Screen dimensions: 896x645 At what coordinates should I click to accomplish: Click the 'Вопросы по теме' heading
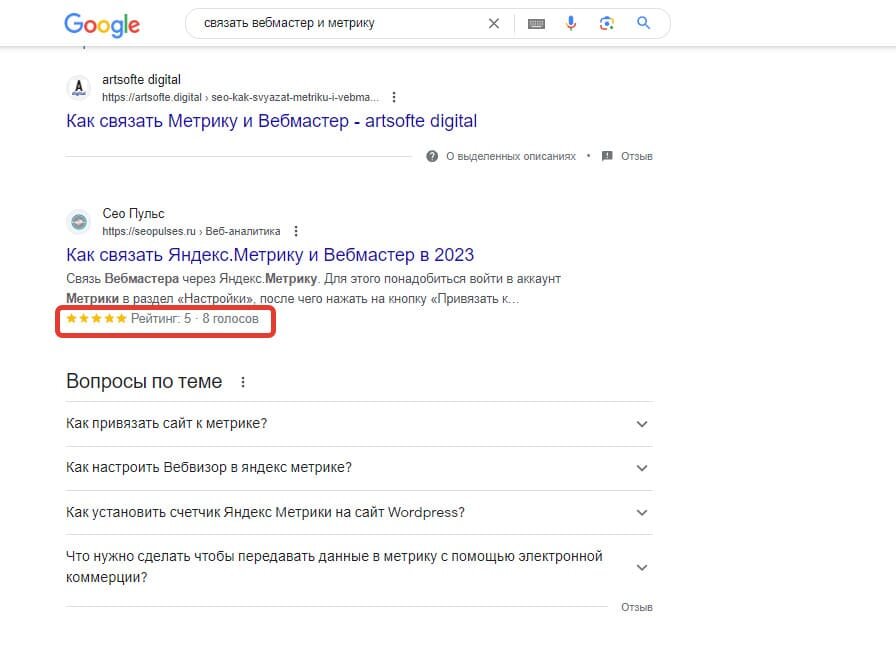tap(144, 381)
